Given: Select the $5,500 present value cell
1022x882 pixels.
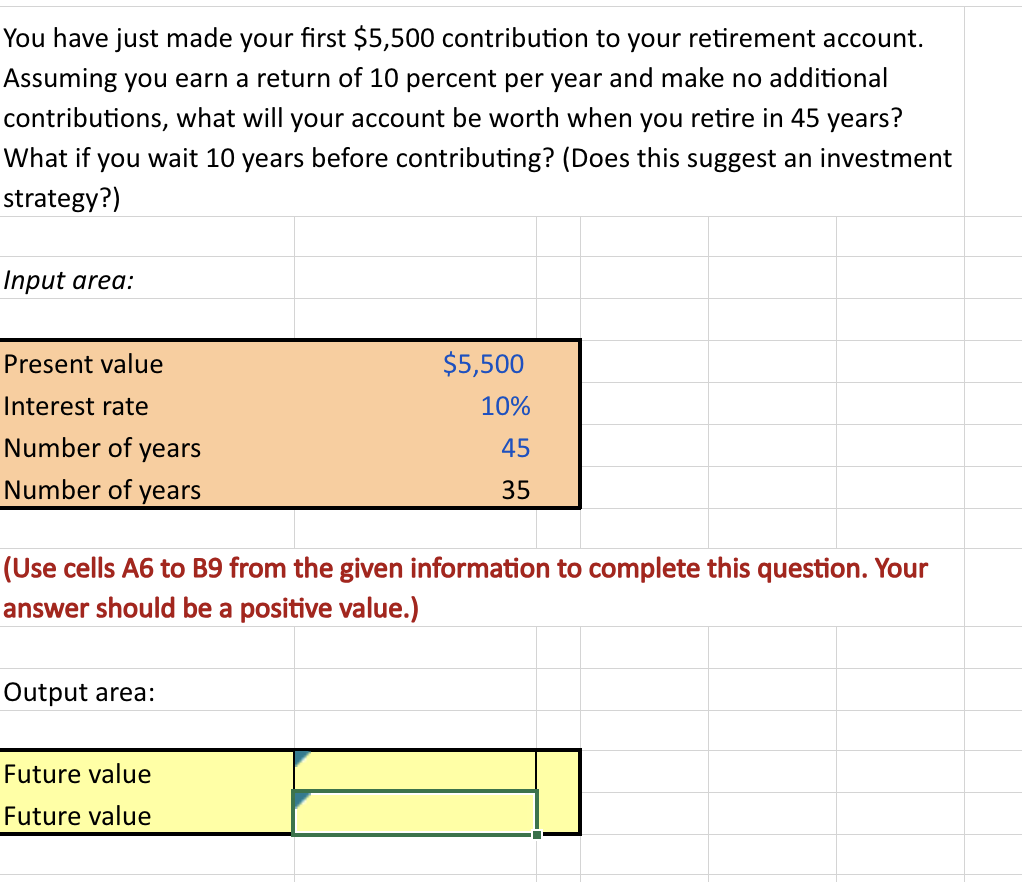Looking at the screenshot, I should pos(415,364).
